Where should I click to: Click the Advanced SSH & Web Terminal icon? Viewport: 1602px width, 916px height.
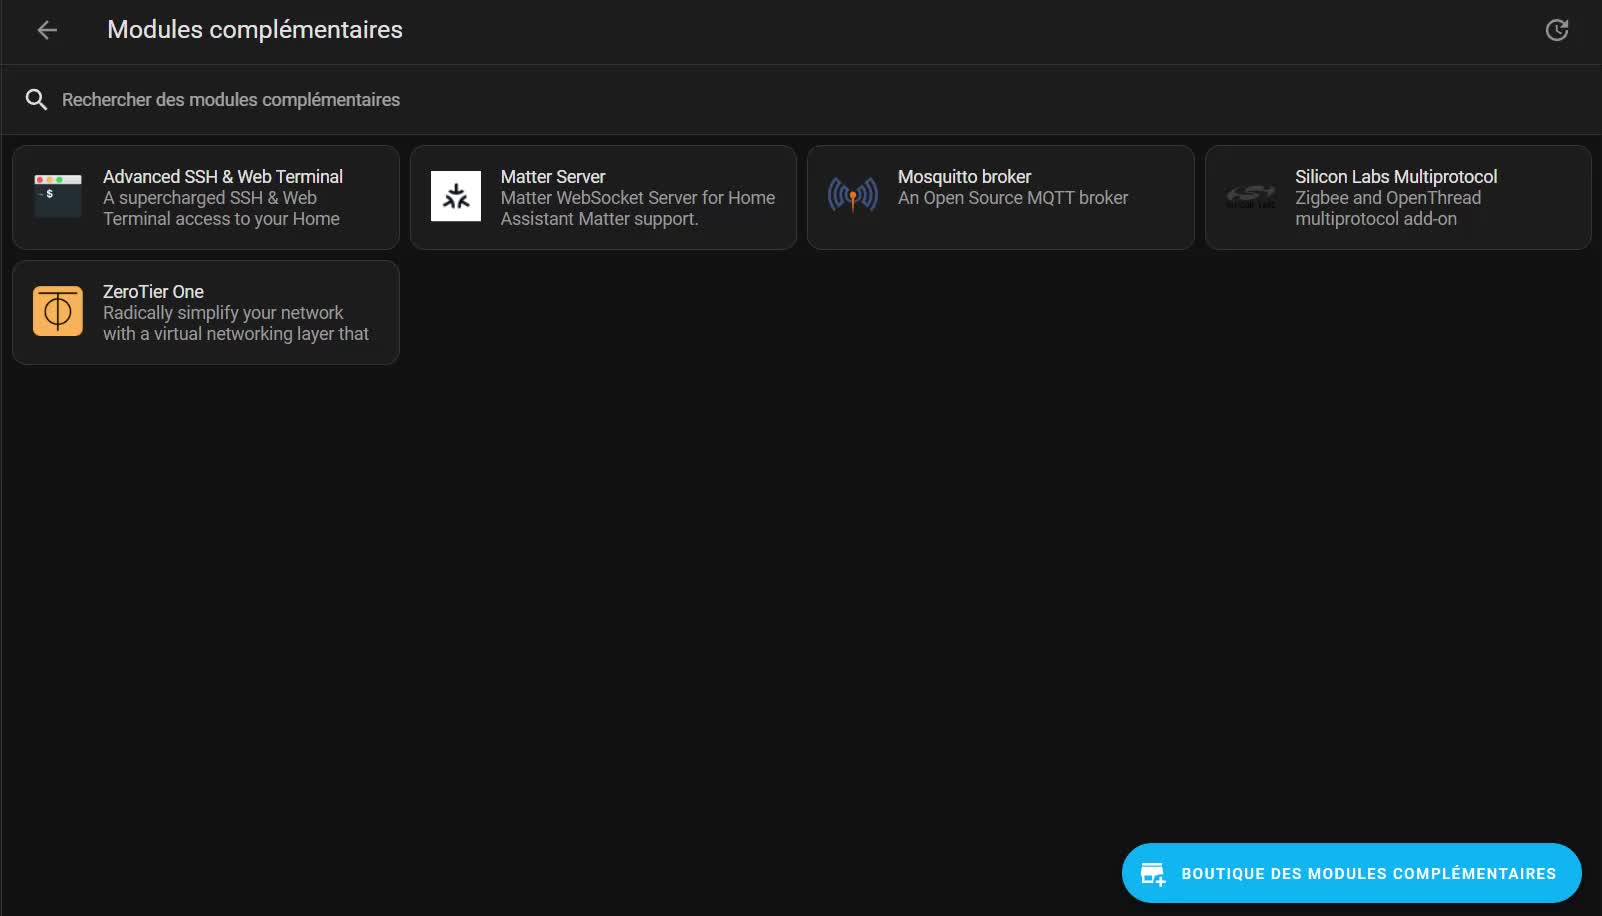click(58, 197)
